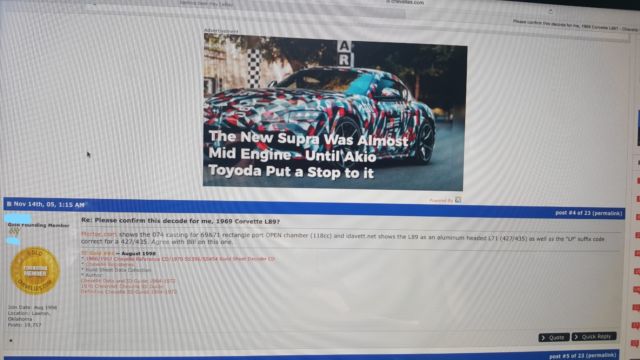640x360 pixels.
Task: Click the Gold Member Chevelles.com badge
Action: pyautogui.click(x=35, y=271)
